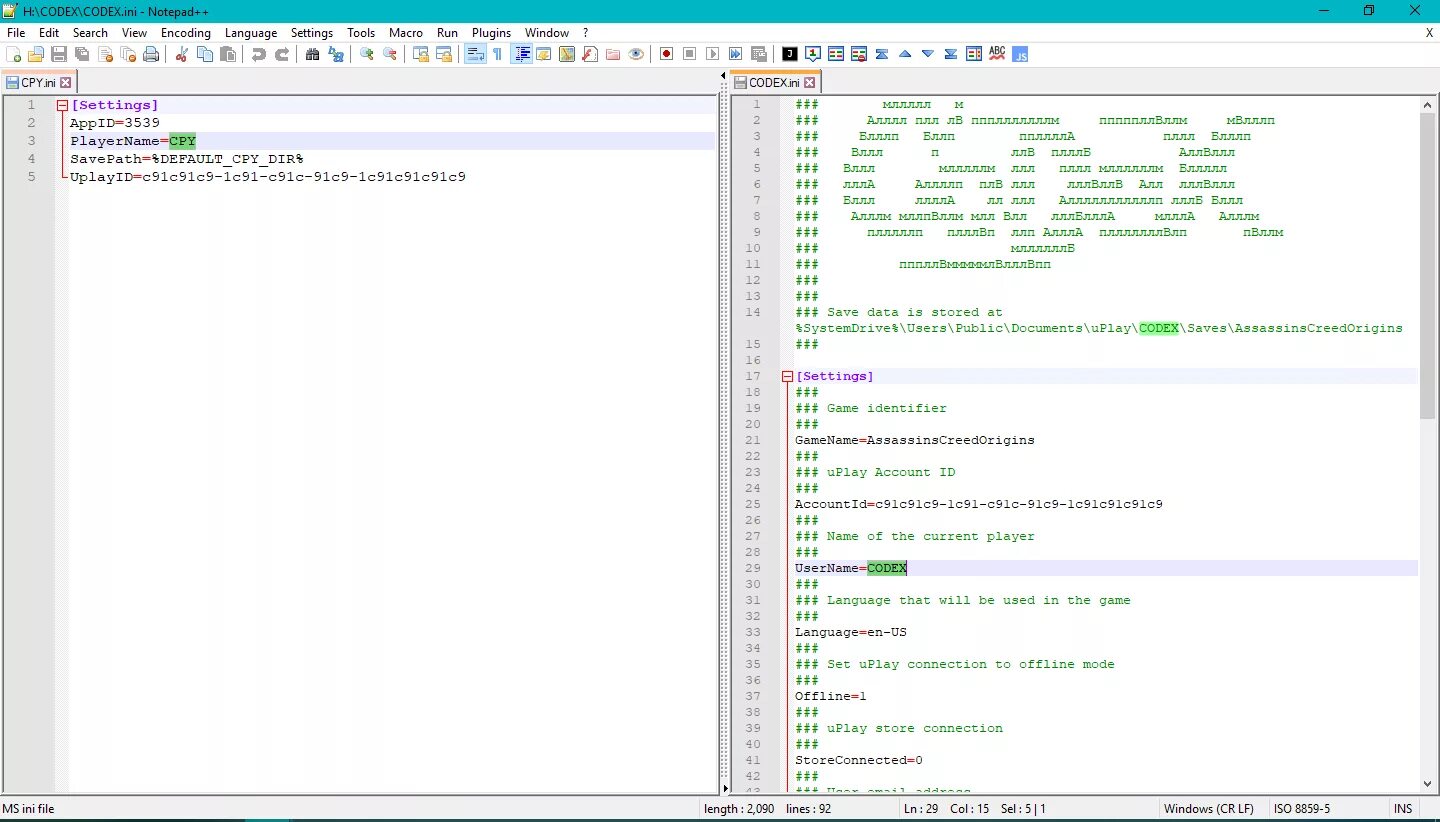Open Replace with the find-replace icon
The width and height of the screenshot is (1440, 822).
pyautogui.click(x=336, y=54)
